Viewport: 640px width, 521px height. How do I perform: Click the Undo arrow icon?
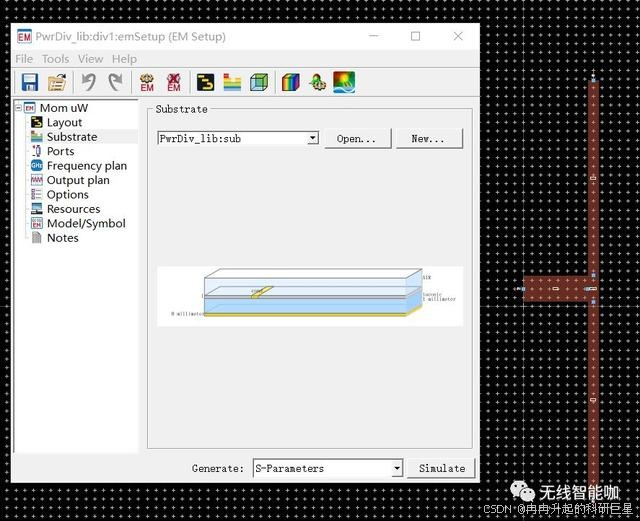(89, 82)
